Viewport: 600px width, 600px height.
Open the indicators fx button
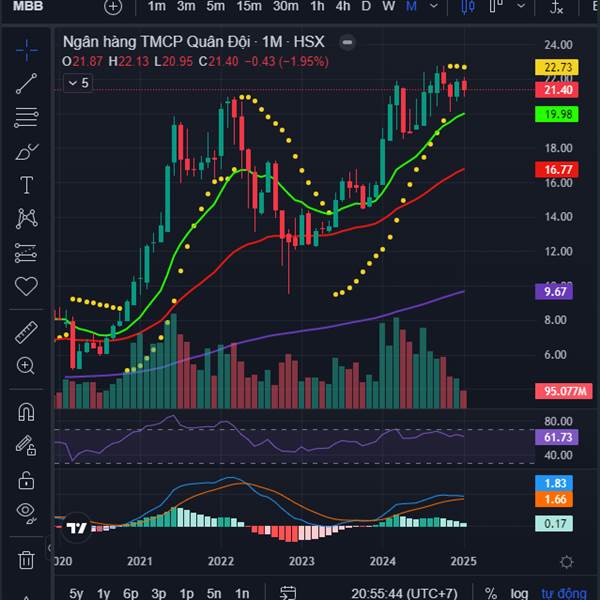click(x=556, y=7)
